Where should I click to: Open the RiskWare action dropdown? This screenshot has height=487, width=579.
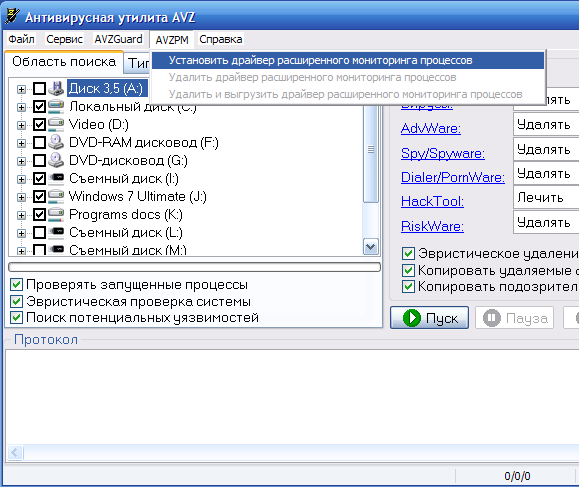tap(546, 222)
